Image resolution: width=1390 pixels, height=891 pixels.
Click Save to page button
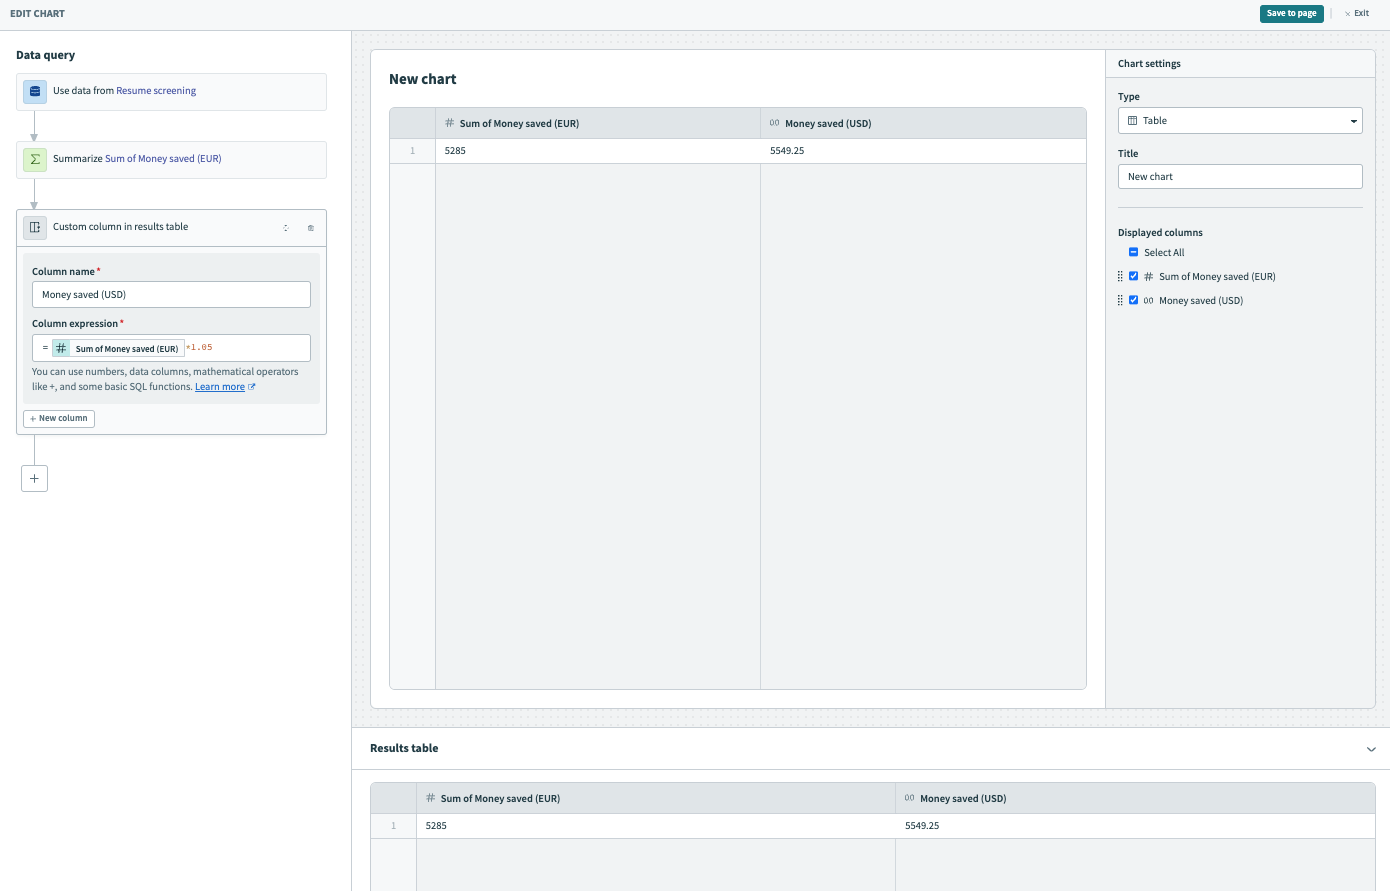point(1291,13)
